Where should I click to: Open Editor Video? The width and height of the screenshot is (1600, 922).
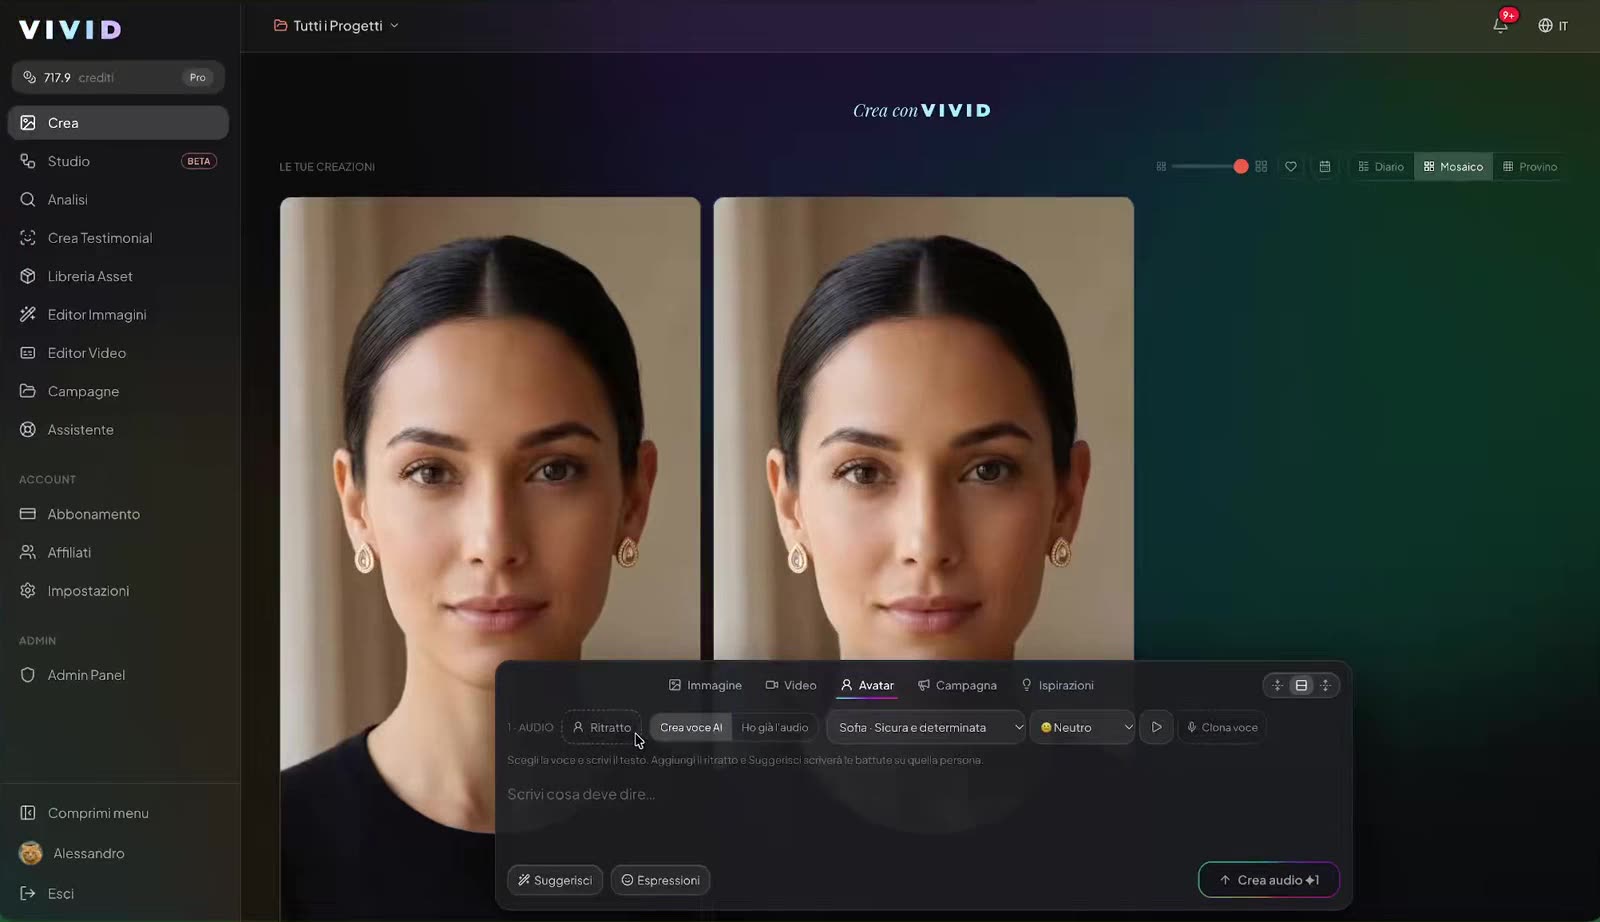(118, 353)
